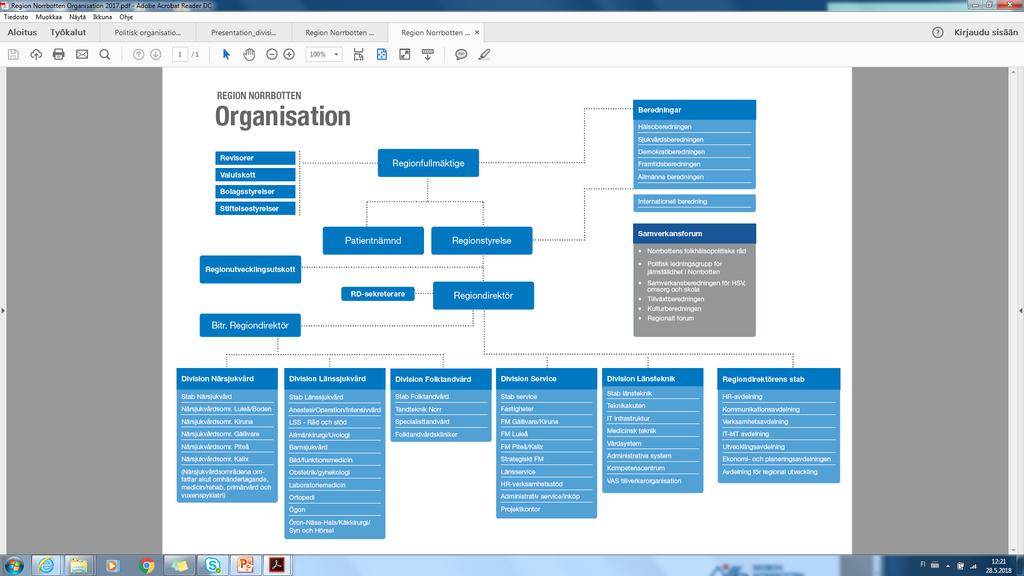Open the Ikkuna menu
The width and height of the screenshot is (1024, 576).
point(103,17)
